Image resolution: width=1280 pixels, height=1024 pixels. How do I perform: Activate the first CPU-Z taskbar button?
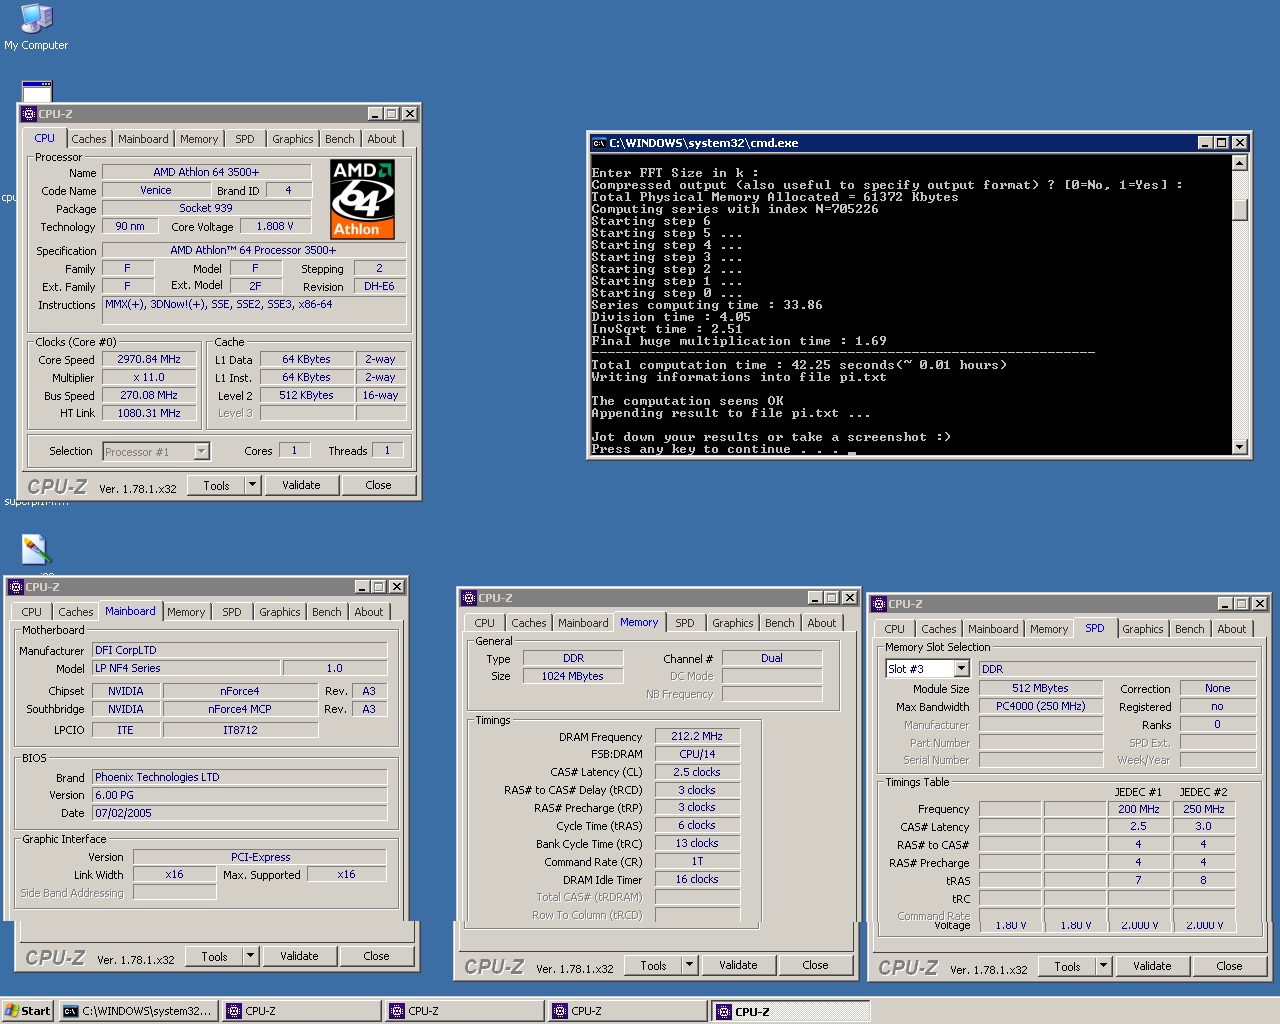click(x=302, y=1011)
